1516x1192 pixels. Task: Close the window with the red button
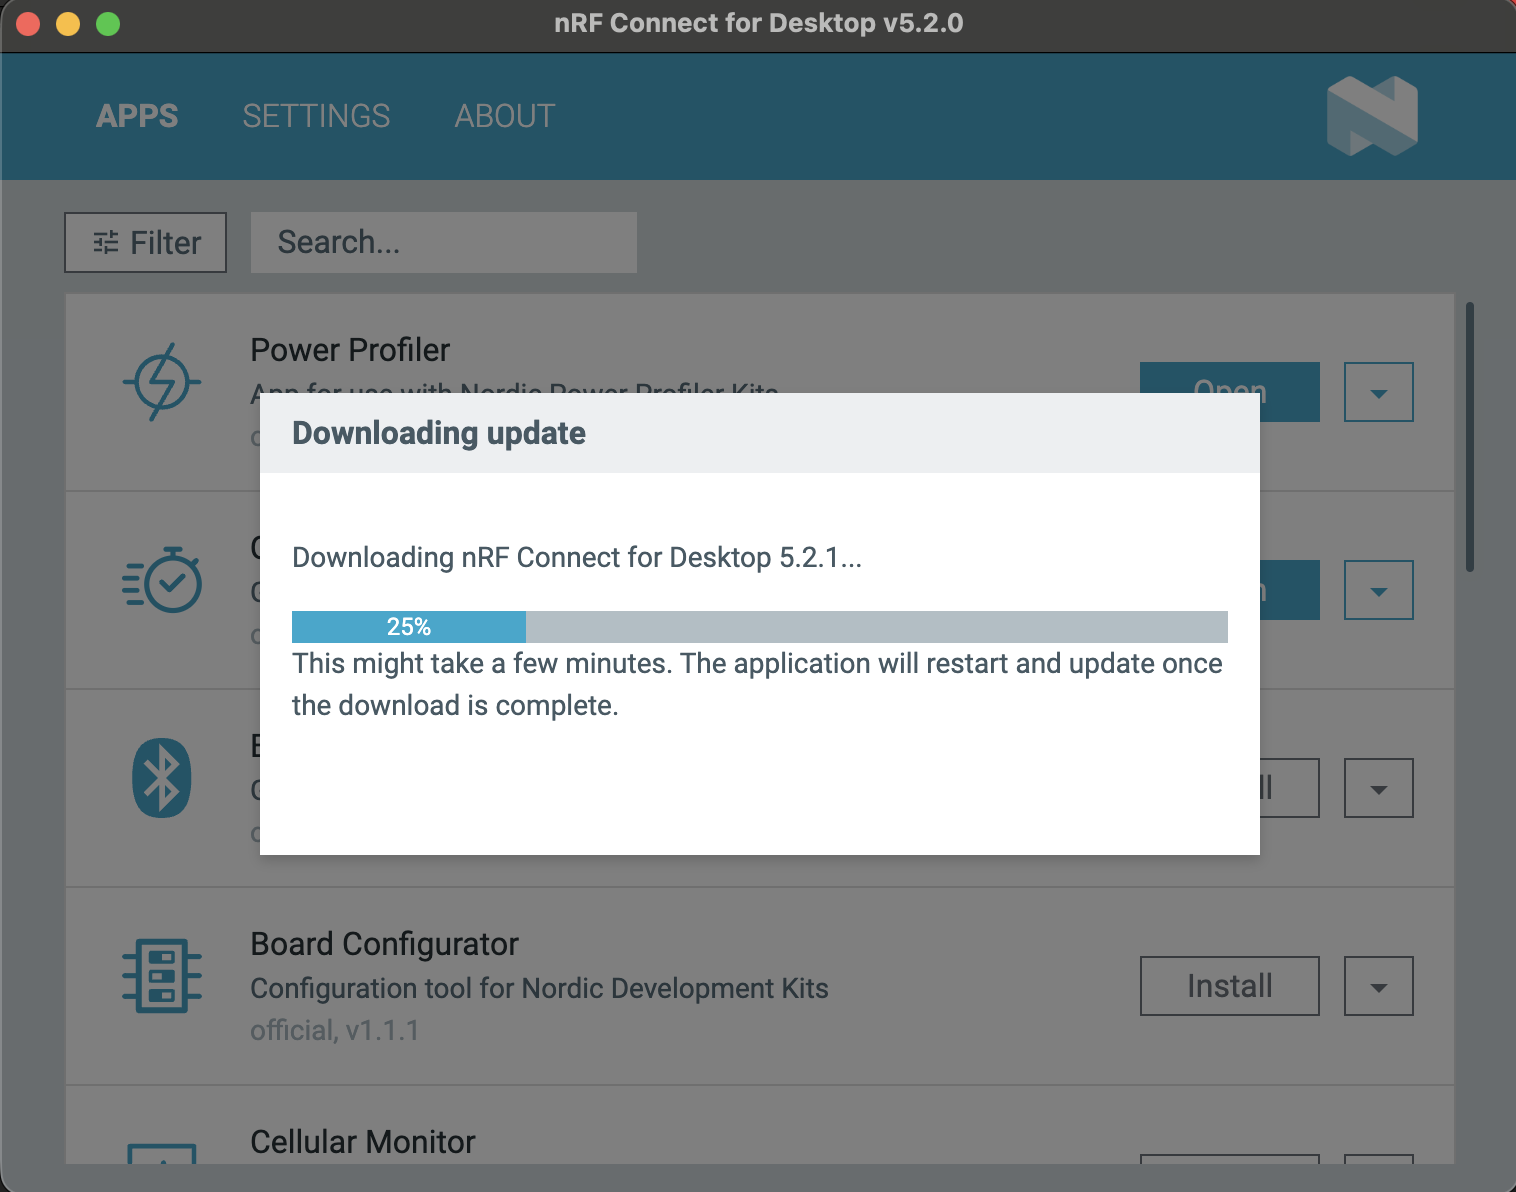tap(28, 24)
